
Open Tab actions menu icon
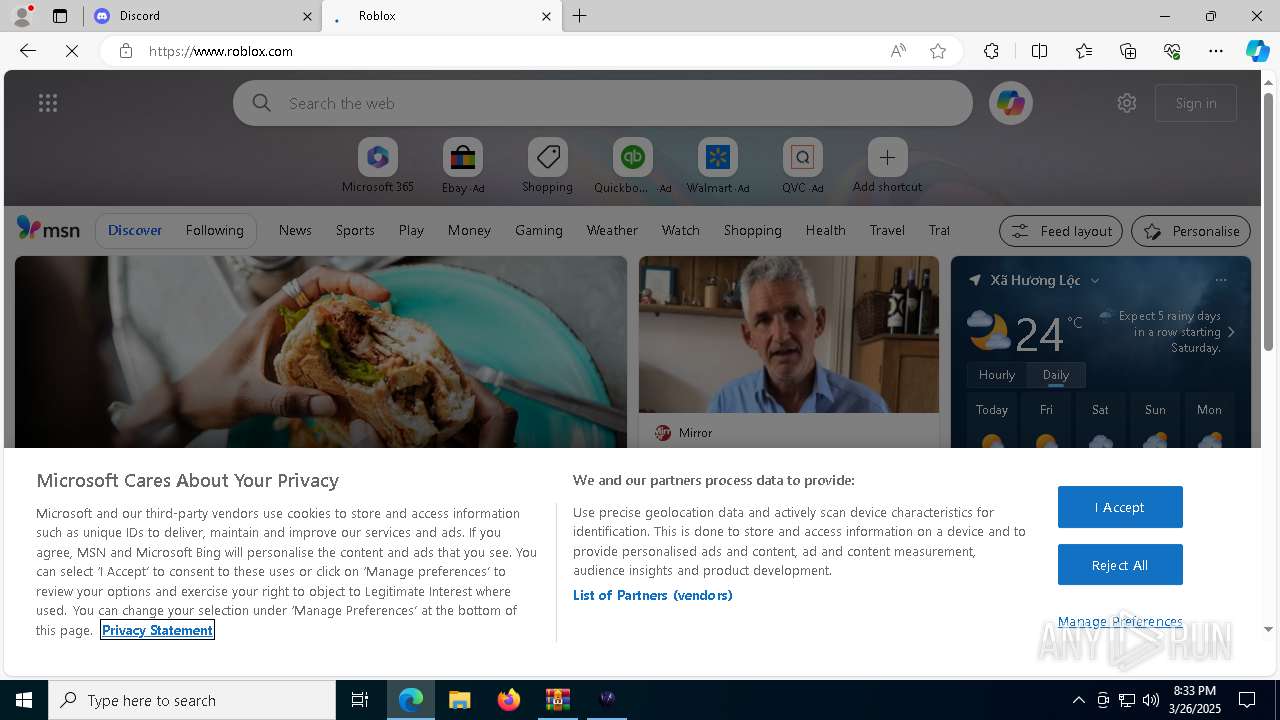[x=60, y=16]
